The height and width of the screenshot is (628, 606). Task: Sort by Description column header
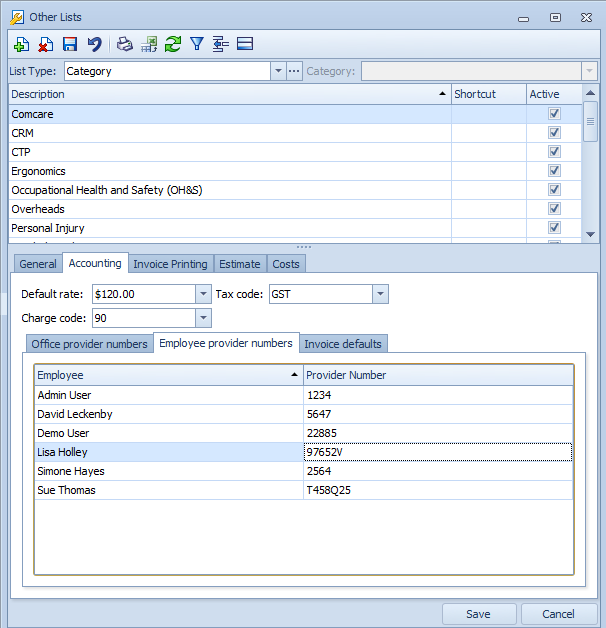(x=230, y=94)
